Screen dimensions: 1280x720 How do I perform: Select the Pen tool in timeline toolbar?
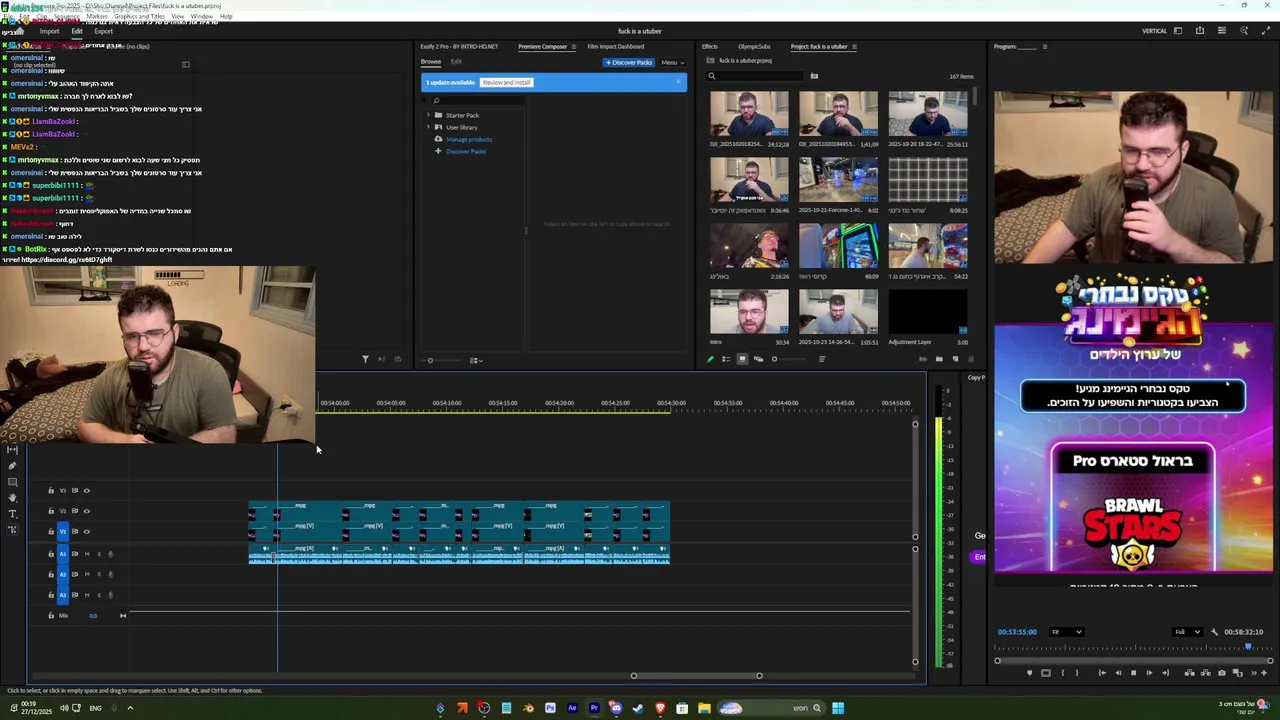12,466
